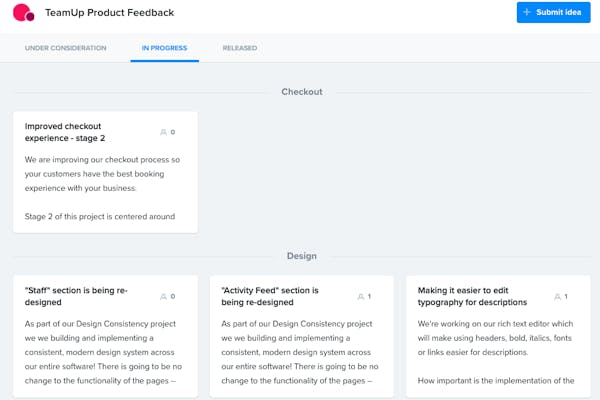Click the Design section heading
The height and width of the screenshot is (400, 600).
click(301, 256)
